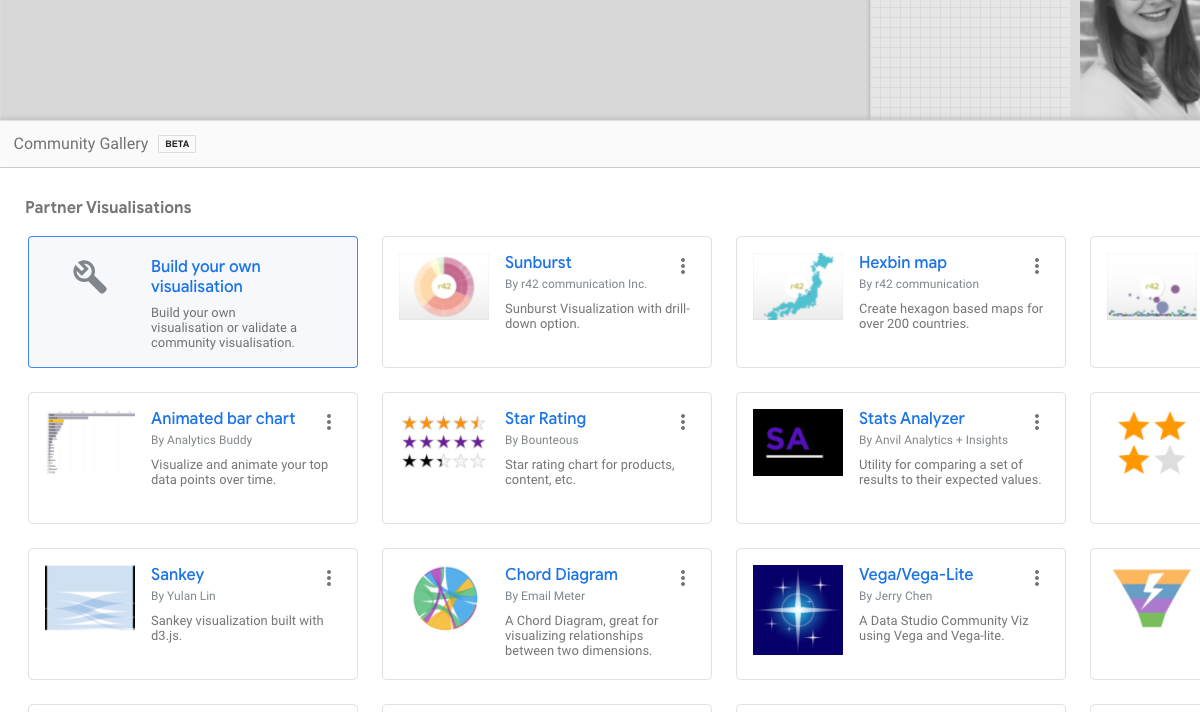This screenshot has width=1200, height=712.
Task: Open the Sankey visualization title
Action: pos(177,575)
